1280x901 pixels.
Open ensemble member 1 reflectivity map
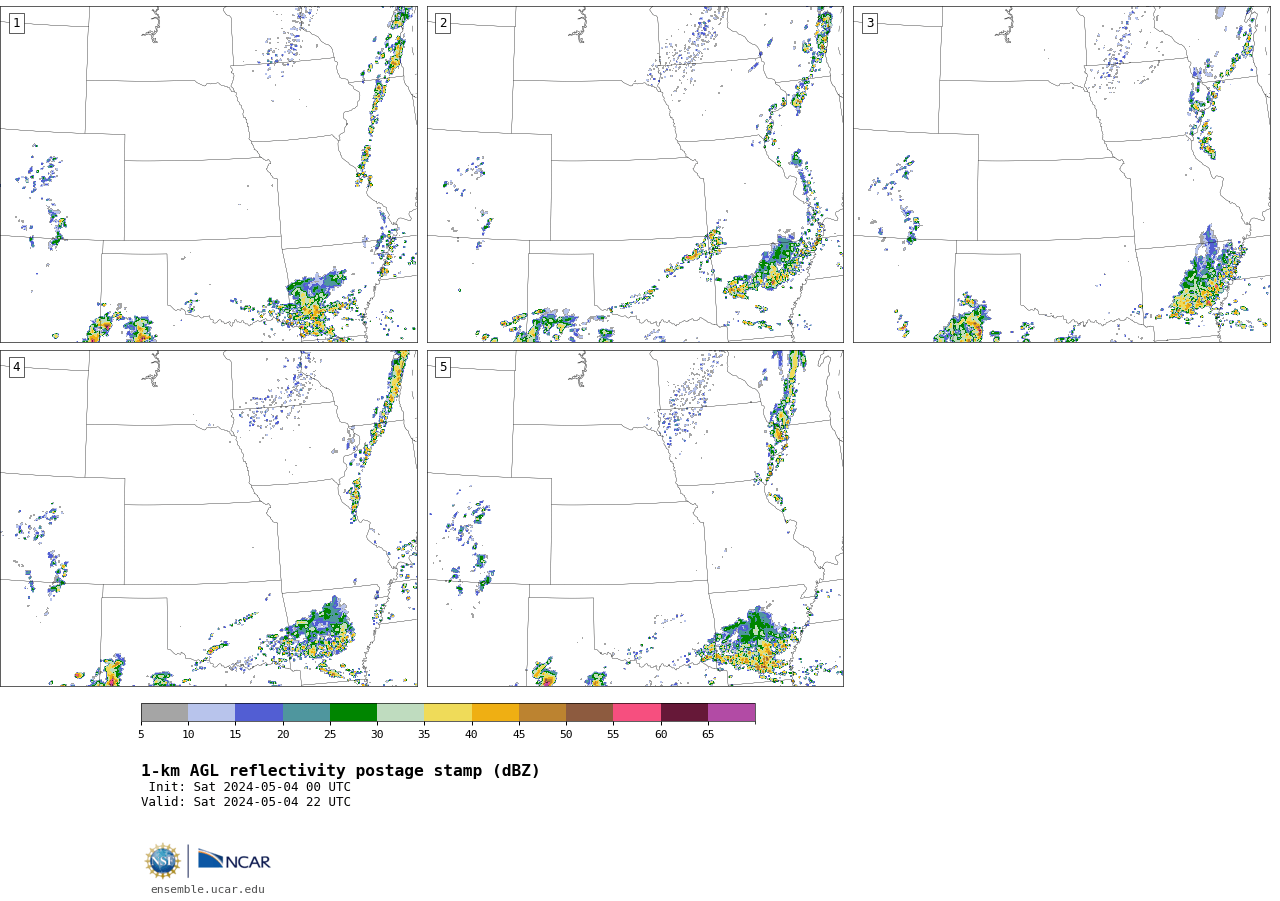coord(208,174)
